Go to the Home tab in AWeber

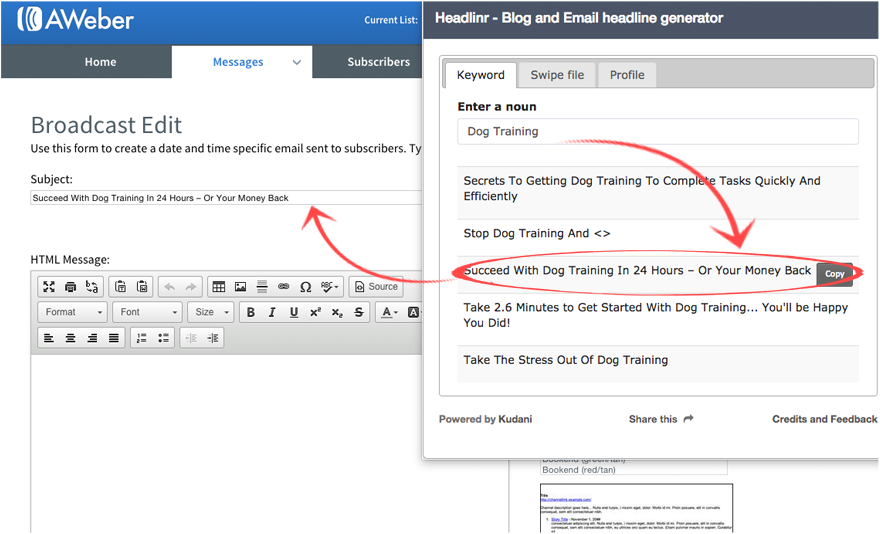coord(100,62)
